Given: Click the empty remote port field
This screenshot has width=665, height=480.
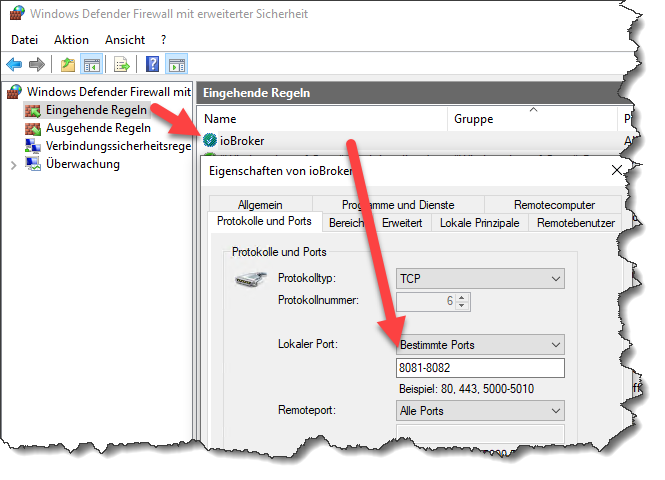Looking at the screenshot, I should click(x=480, y=433).
